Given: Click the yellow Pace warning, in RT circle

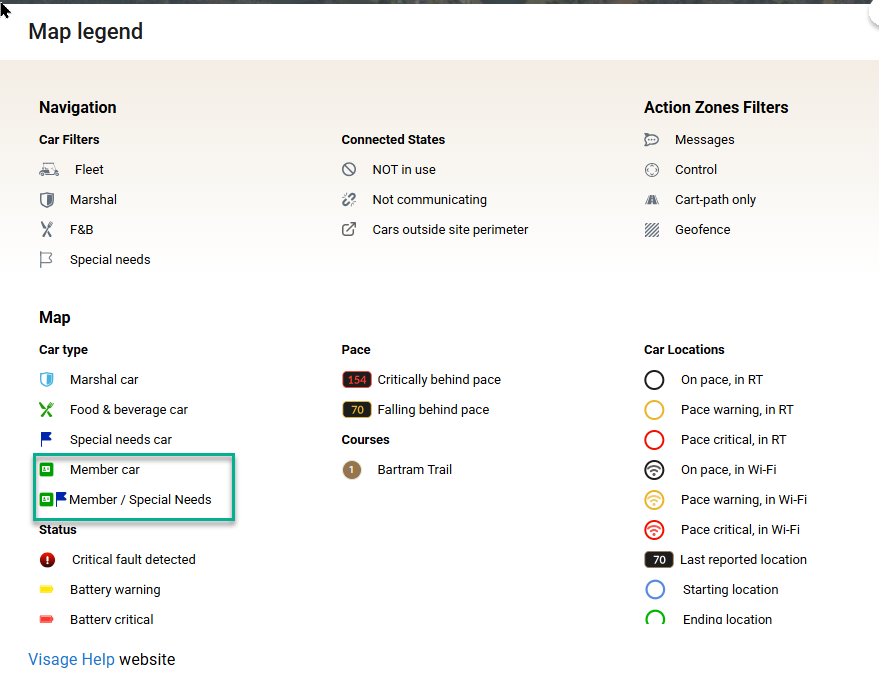Looking at the screenshot, I should coord(654,410).
